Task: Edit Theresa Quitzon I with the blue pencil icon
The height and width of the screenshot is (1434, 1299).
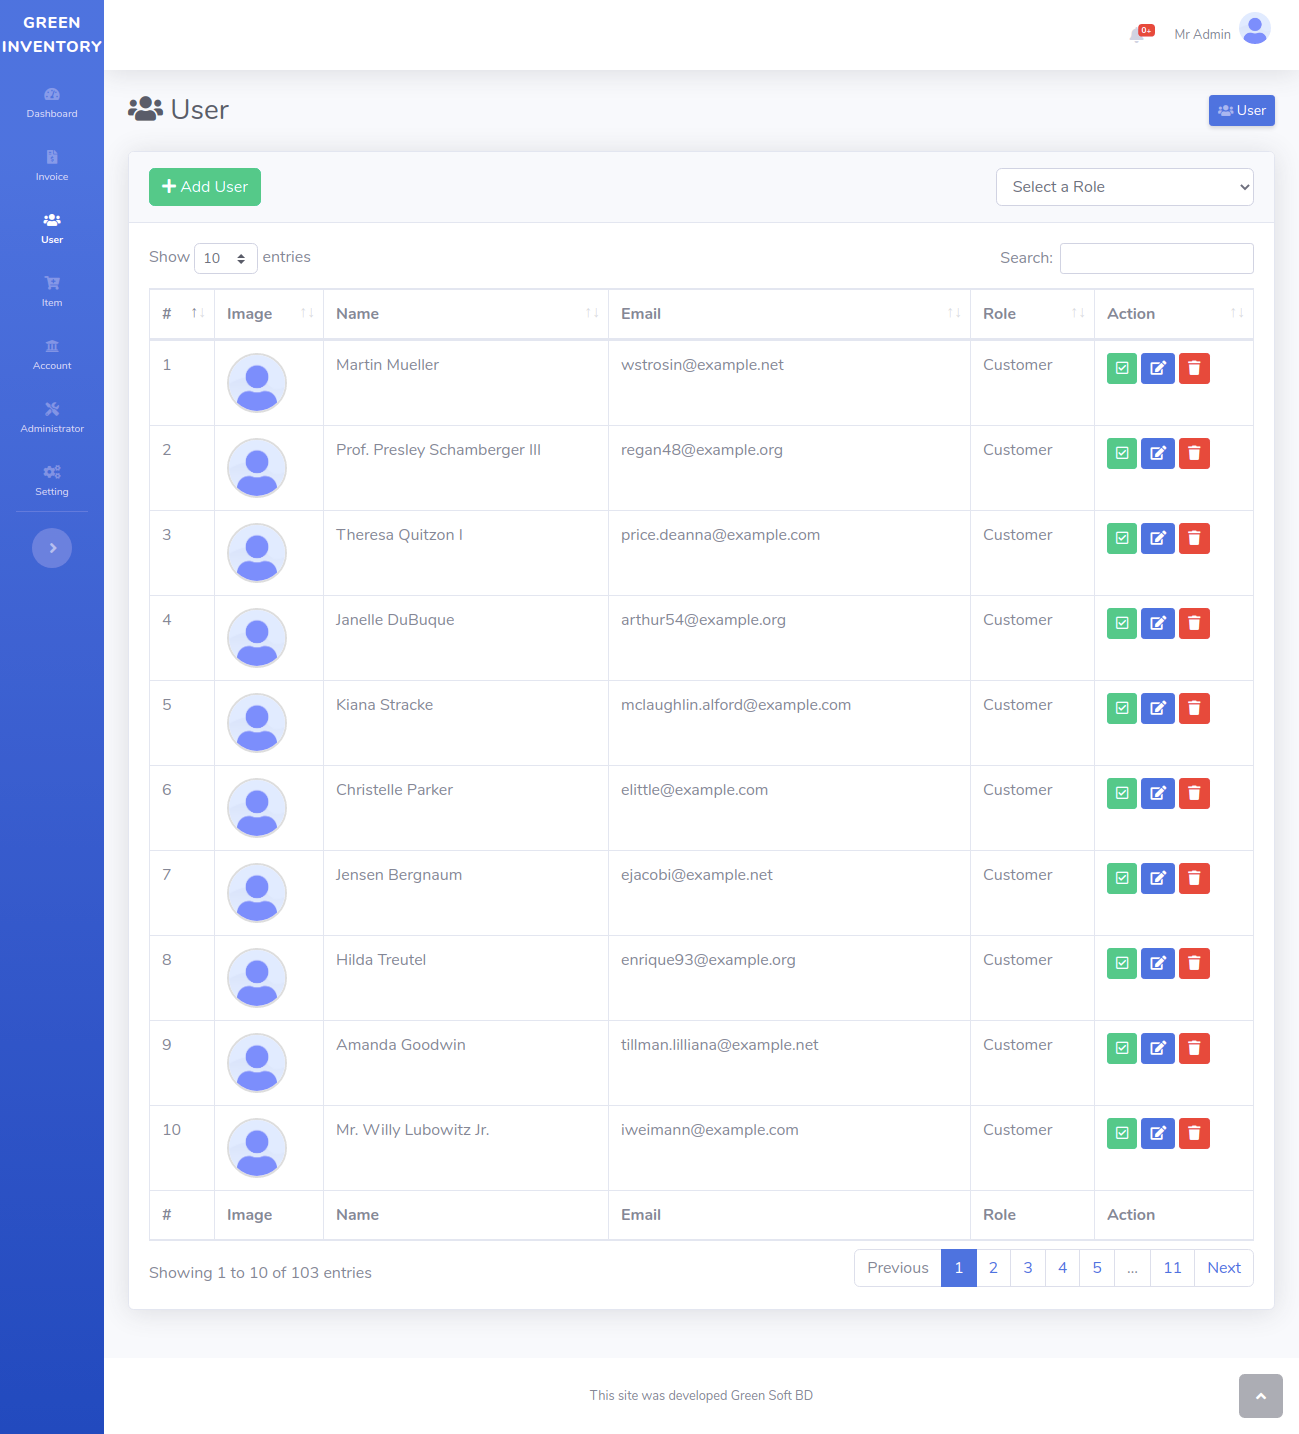Action: click(x=1158, y=539)
